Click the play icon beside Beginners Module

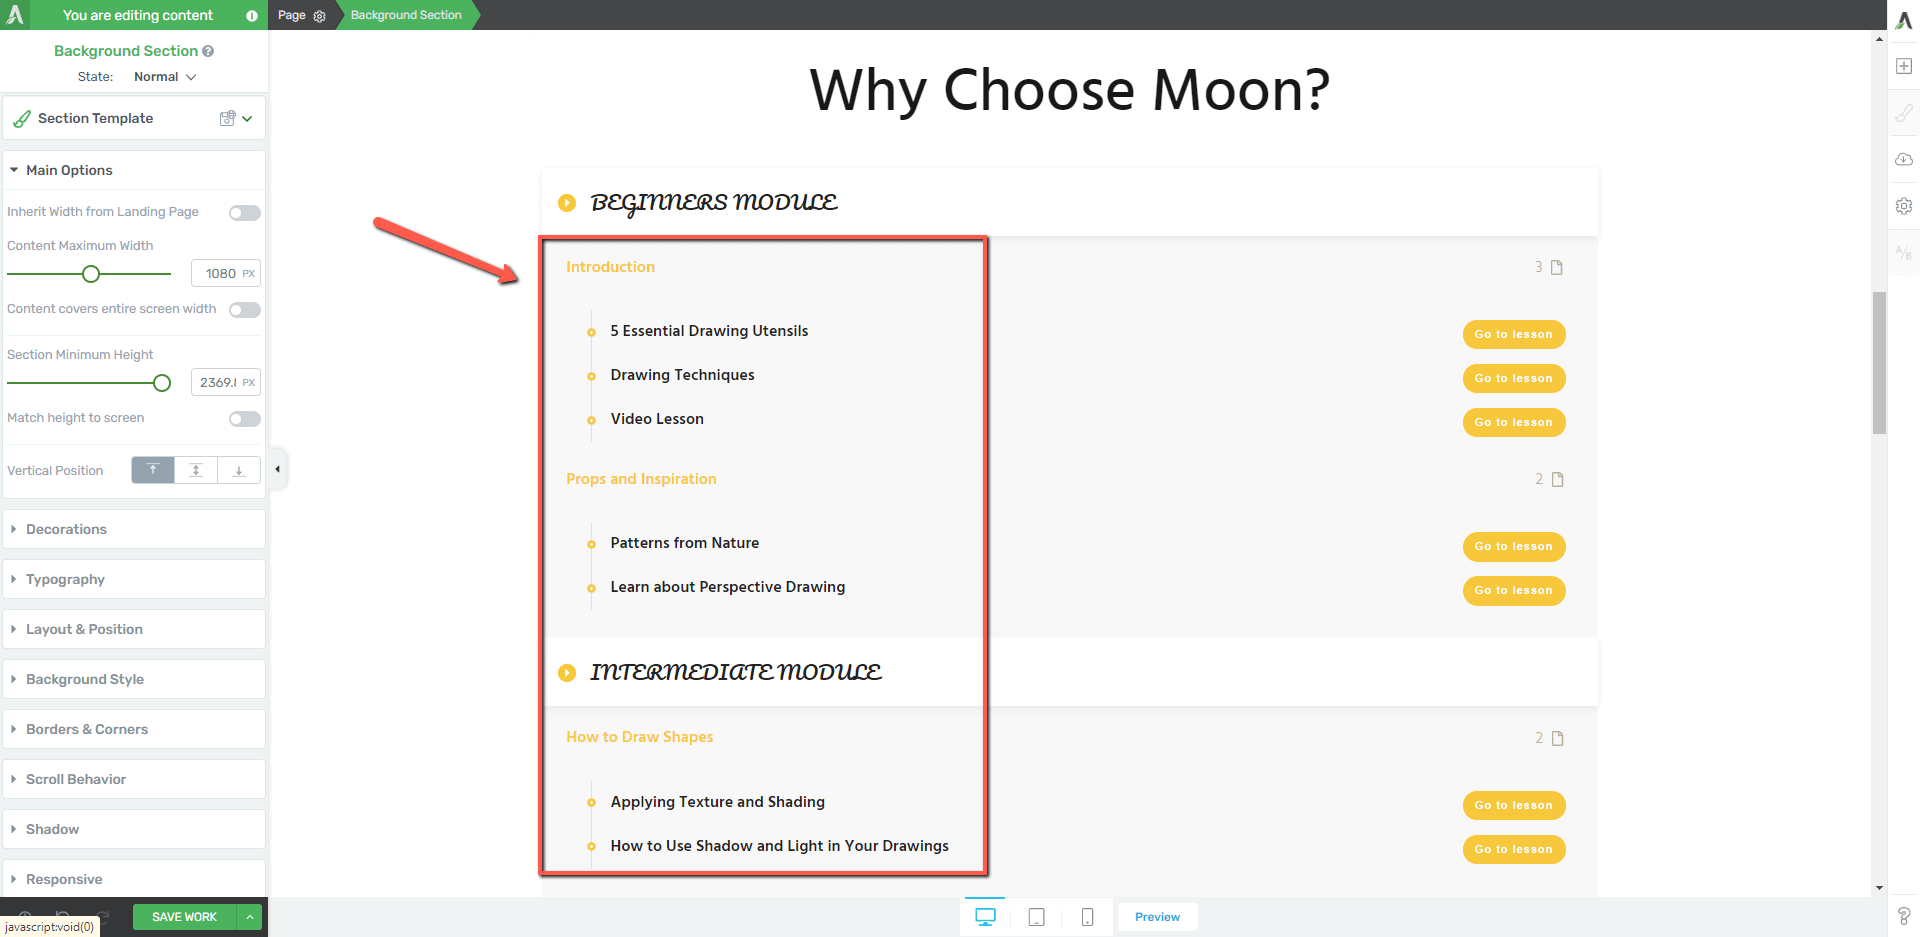(x=567, y=203)
